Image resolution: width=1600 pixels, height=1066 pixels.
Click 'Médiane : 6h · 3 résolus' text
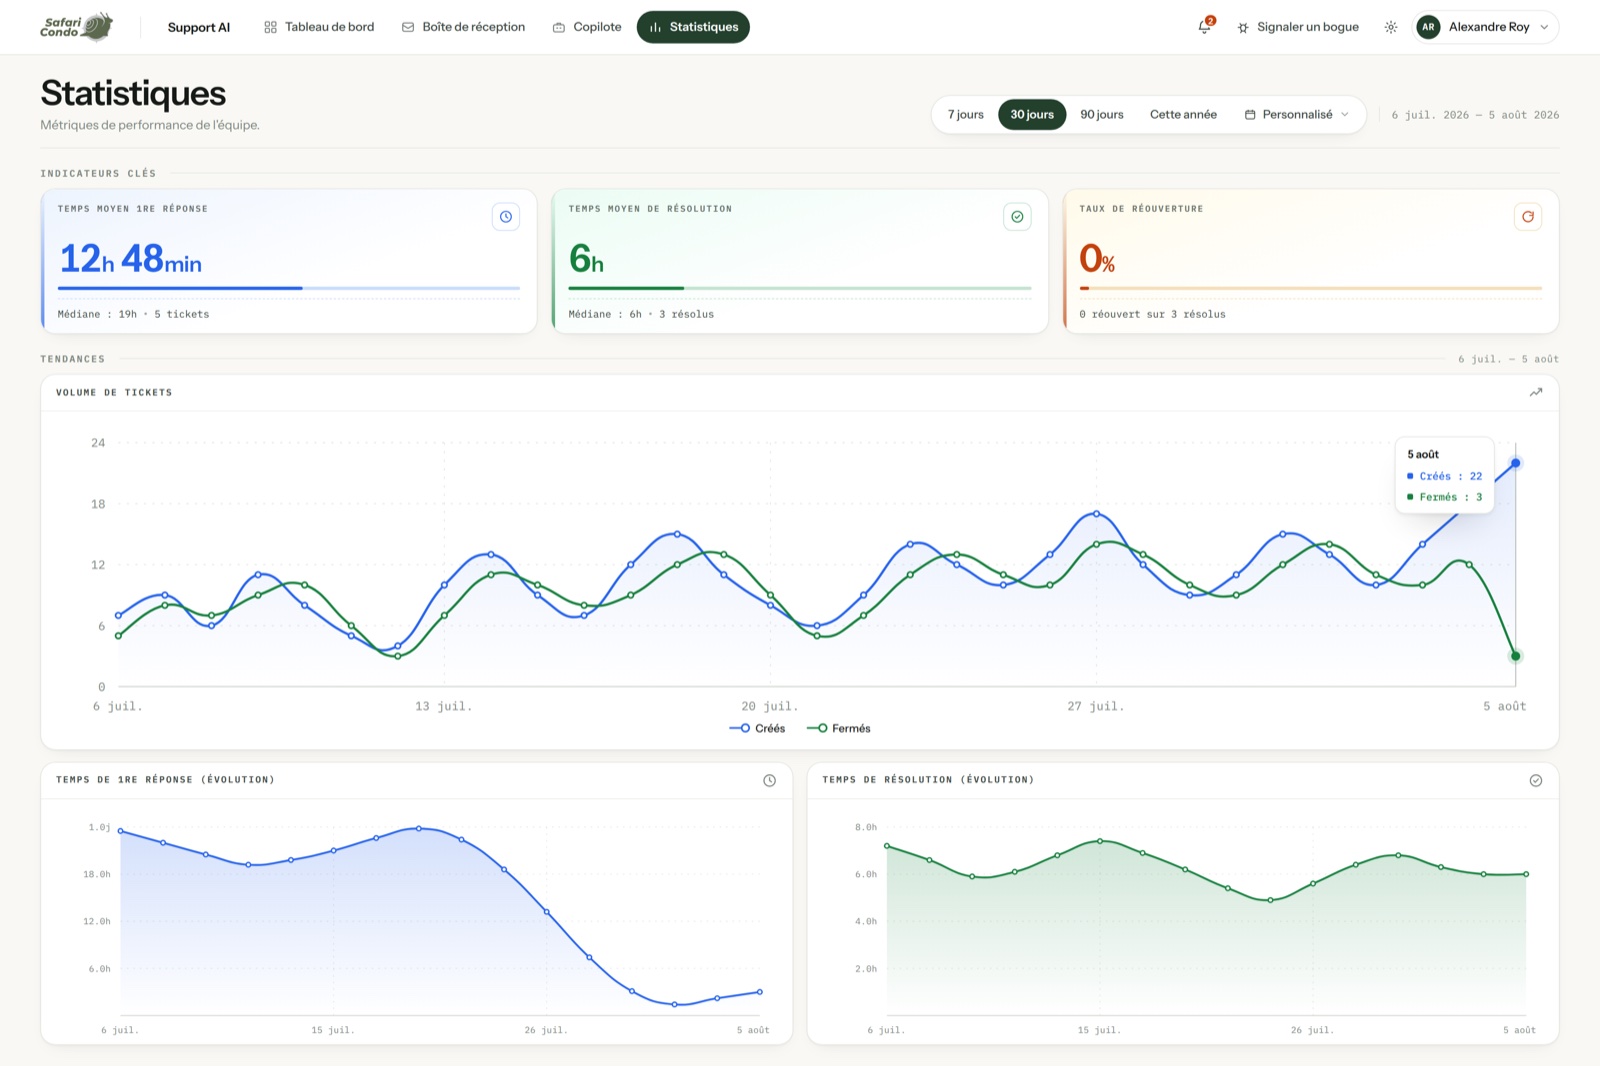(641, 314)
